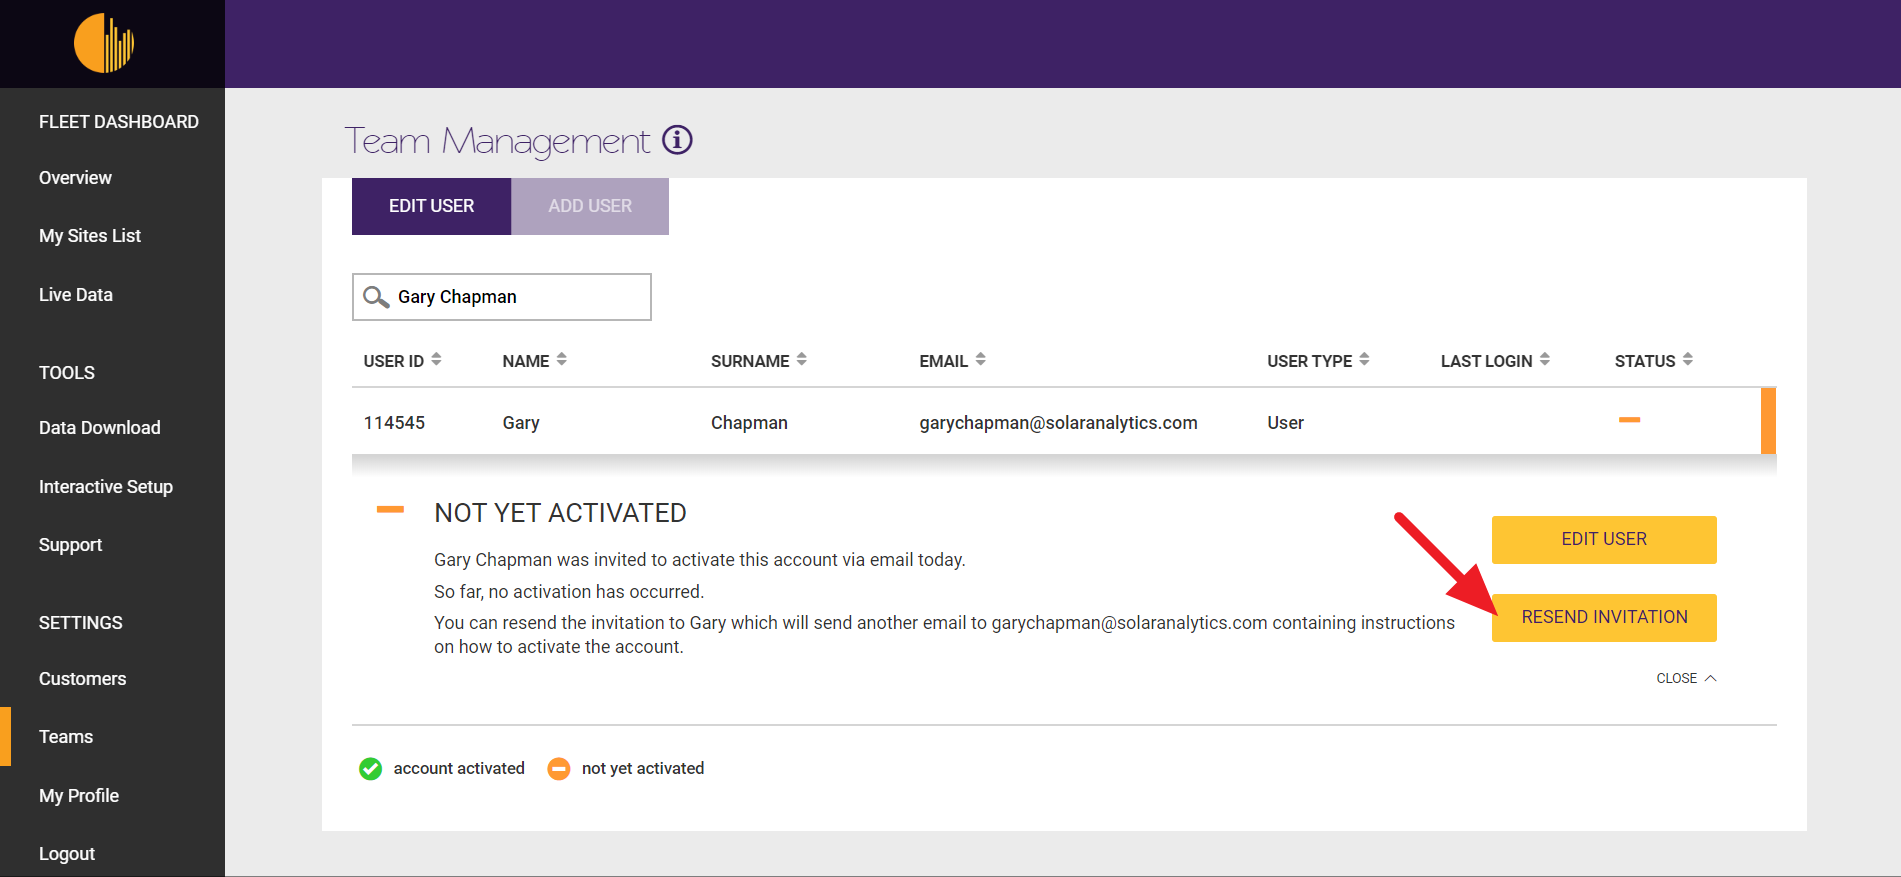Click the name cell Gary
This screenshot has height=877, width=1901.
[521, 423]
